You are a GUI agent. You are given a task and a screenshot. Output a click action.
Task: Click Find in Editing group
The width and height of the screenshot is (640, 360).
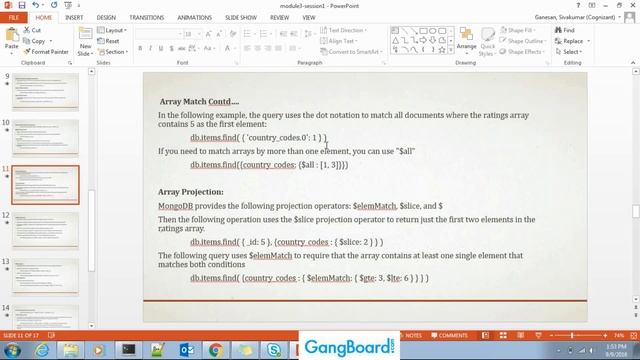click(x=564, y=30)
